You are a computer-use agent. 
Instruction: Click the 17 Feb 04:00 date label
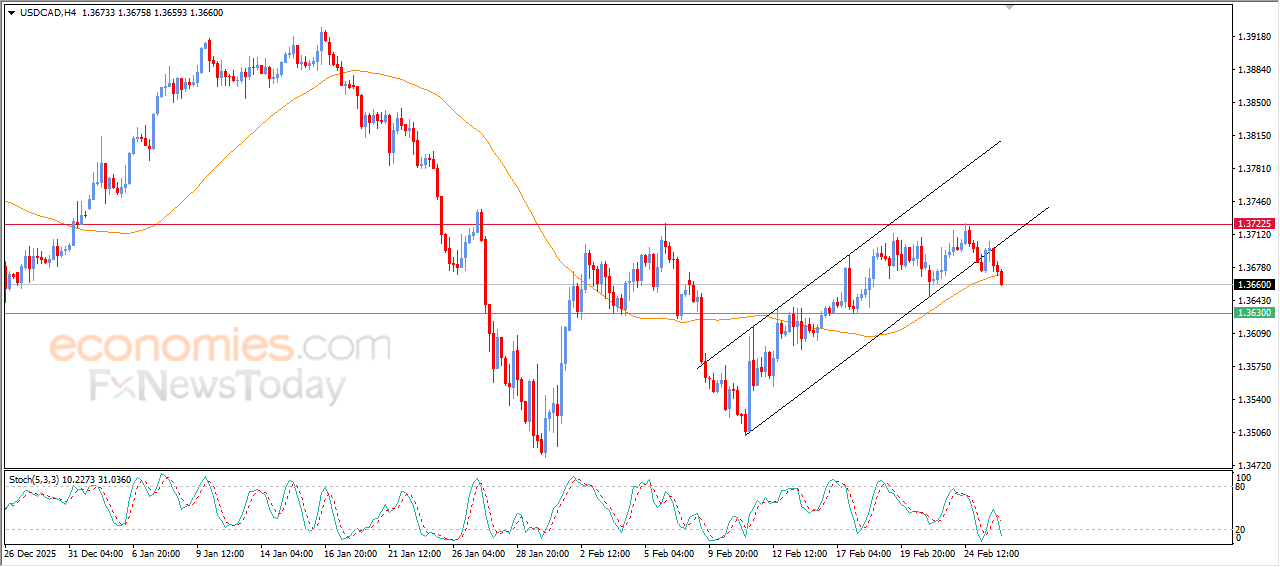(x=863, y=553)
